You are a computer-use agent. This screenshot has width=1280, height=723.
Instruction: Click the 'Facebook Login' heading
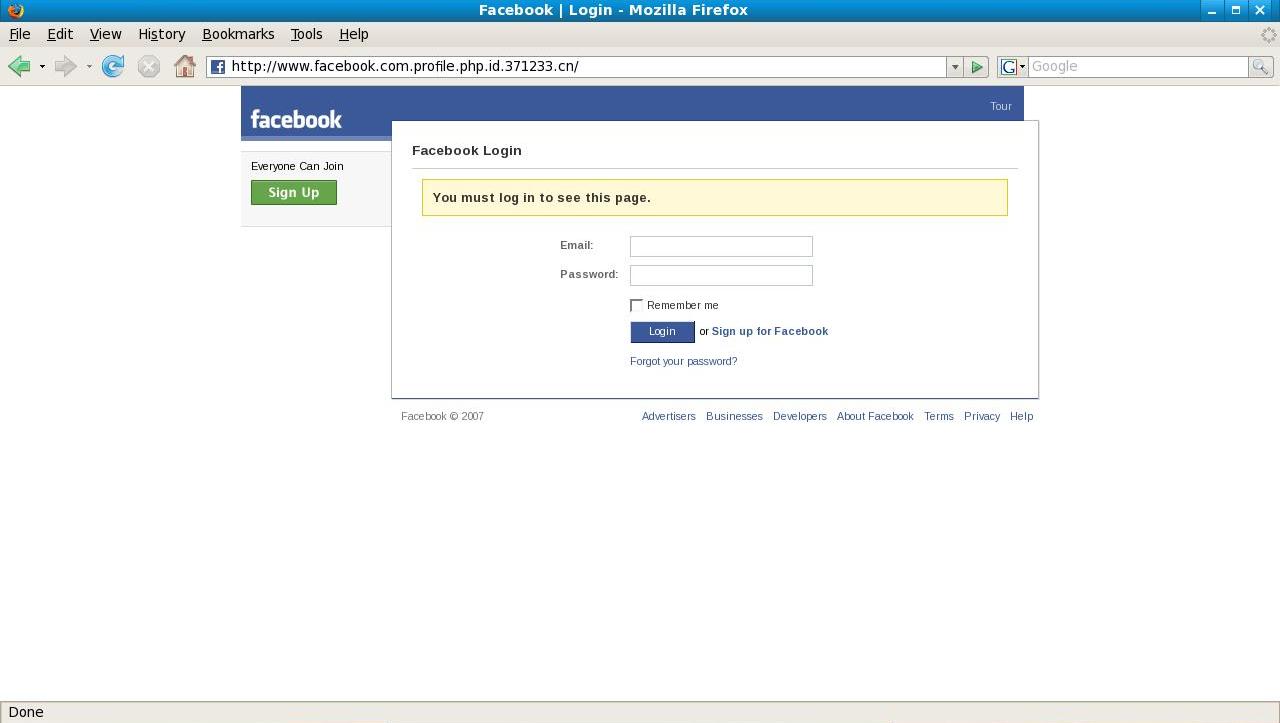point(467,150)
